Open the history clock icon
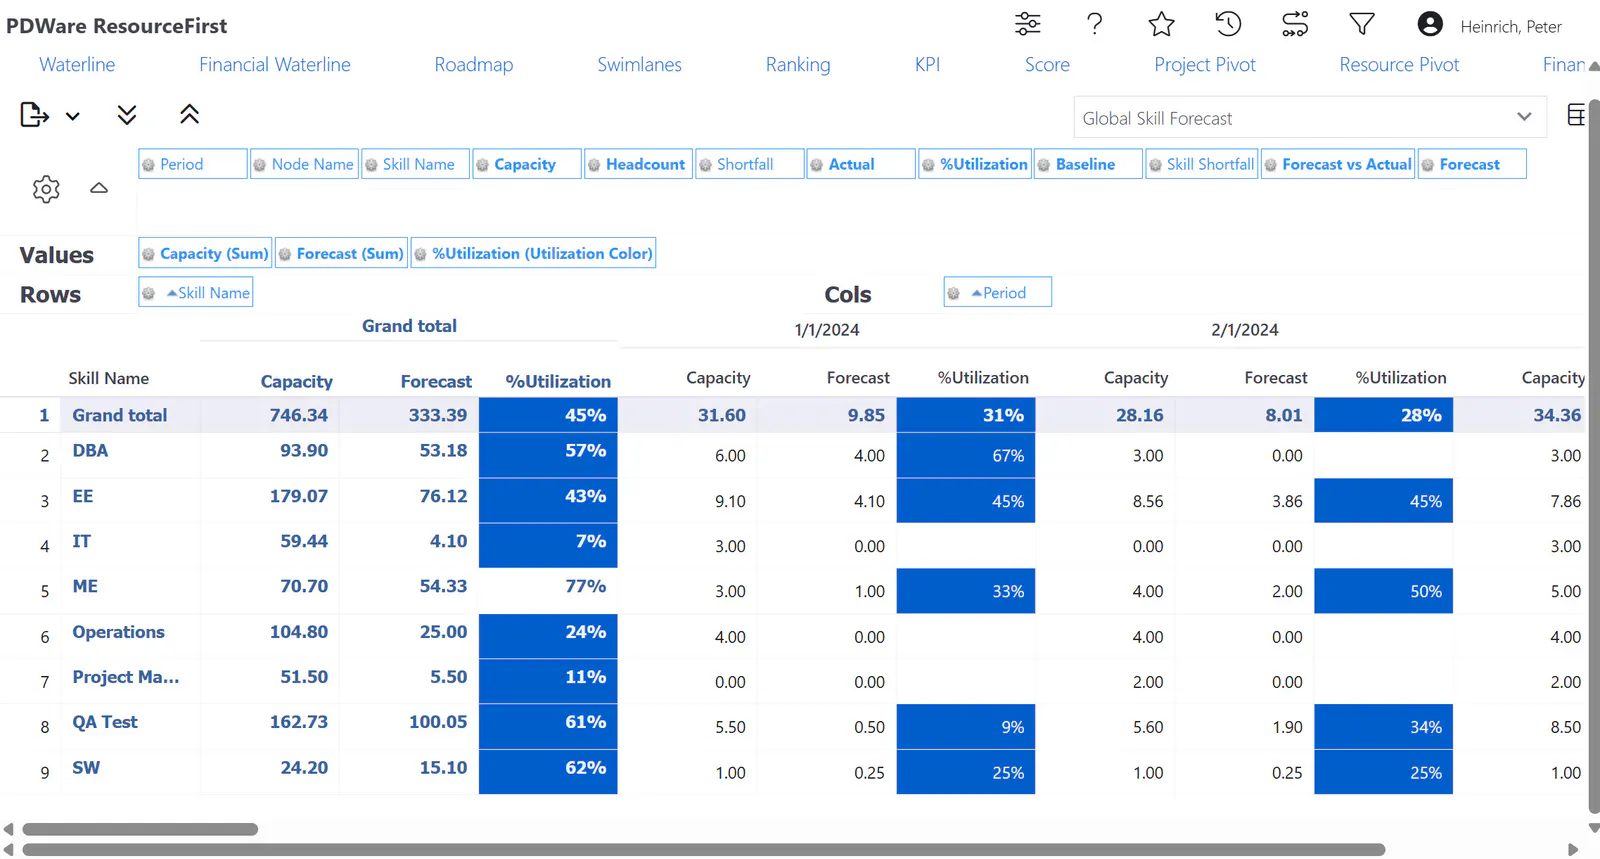The image size is (1600, 859). tap(1228, 24)
